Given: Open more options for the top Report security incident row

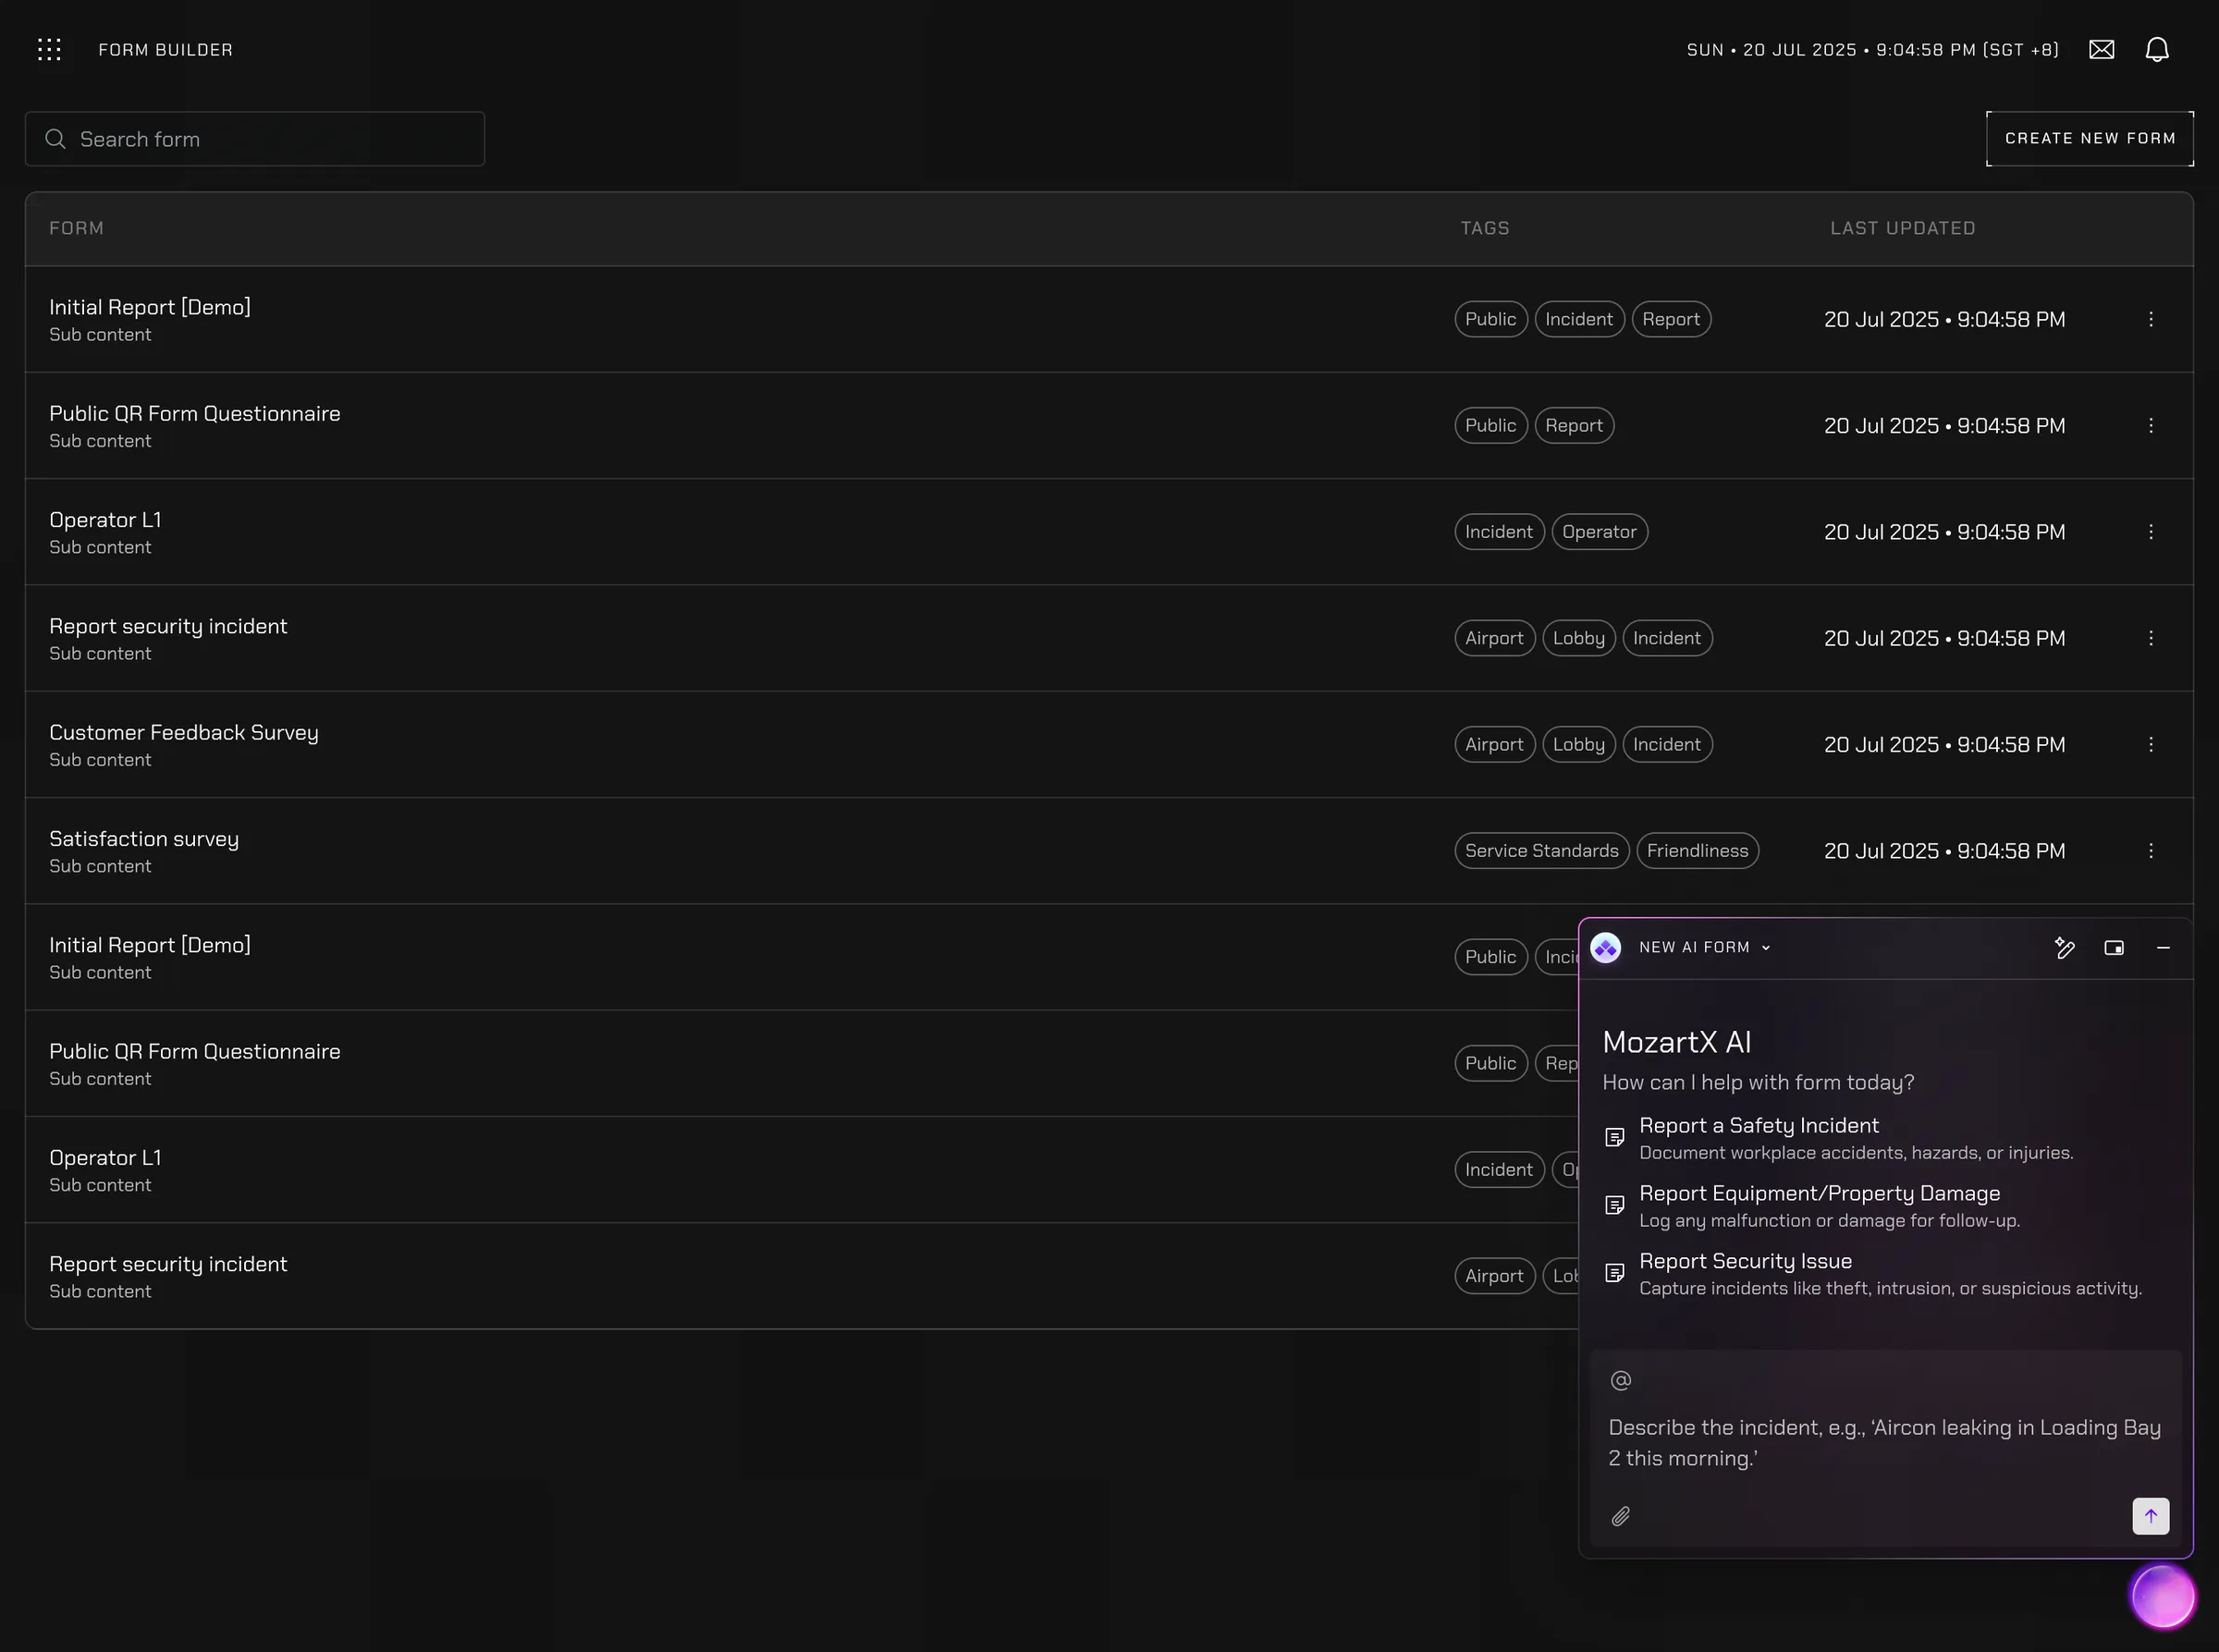Looking at the screenshot, I should coord(2151,638).
